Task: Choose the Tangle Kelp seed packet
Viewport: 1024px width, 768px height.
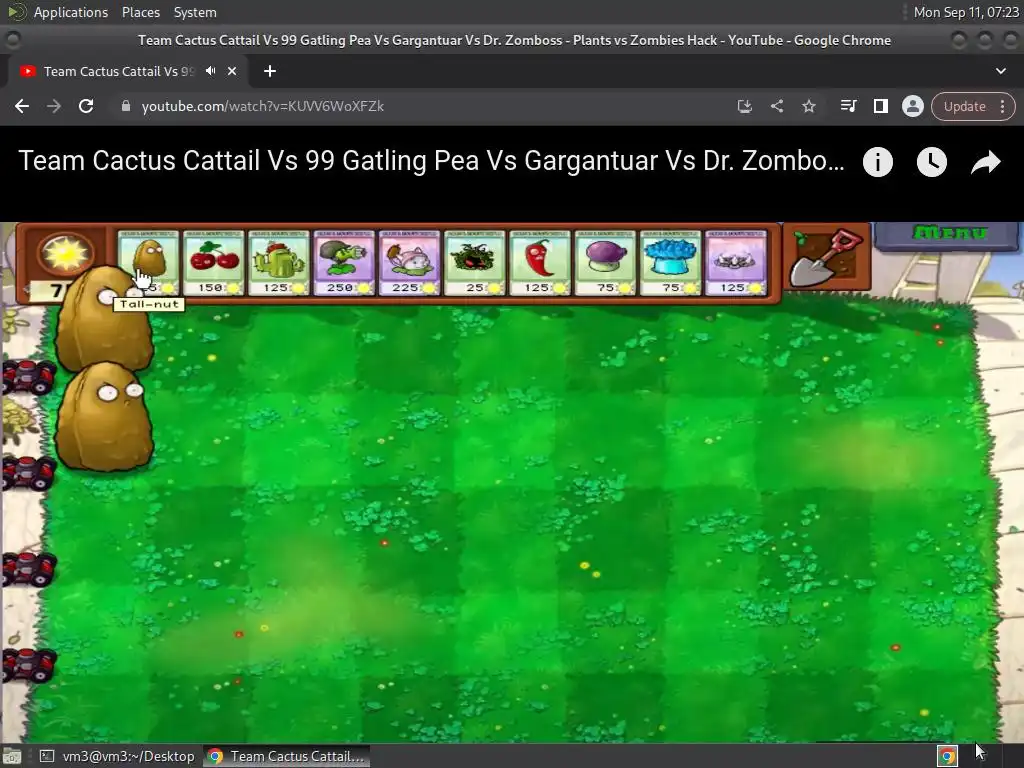Action: point(475,263)
